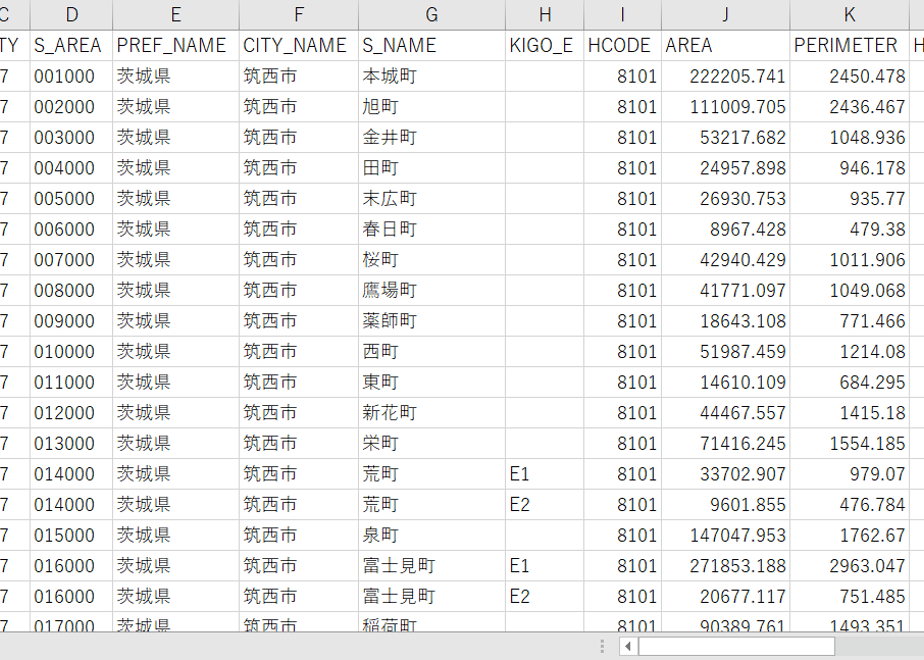Select AREA value 147047.953
924x660 pixels.
(x=725, y=535)
